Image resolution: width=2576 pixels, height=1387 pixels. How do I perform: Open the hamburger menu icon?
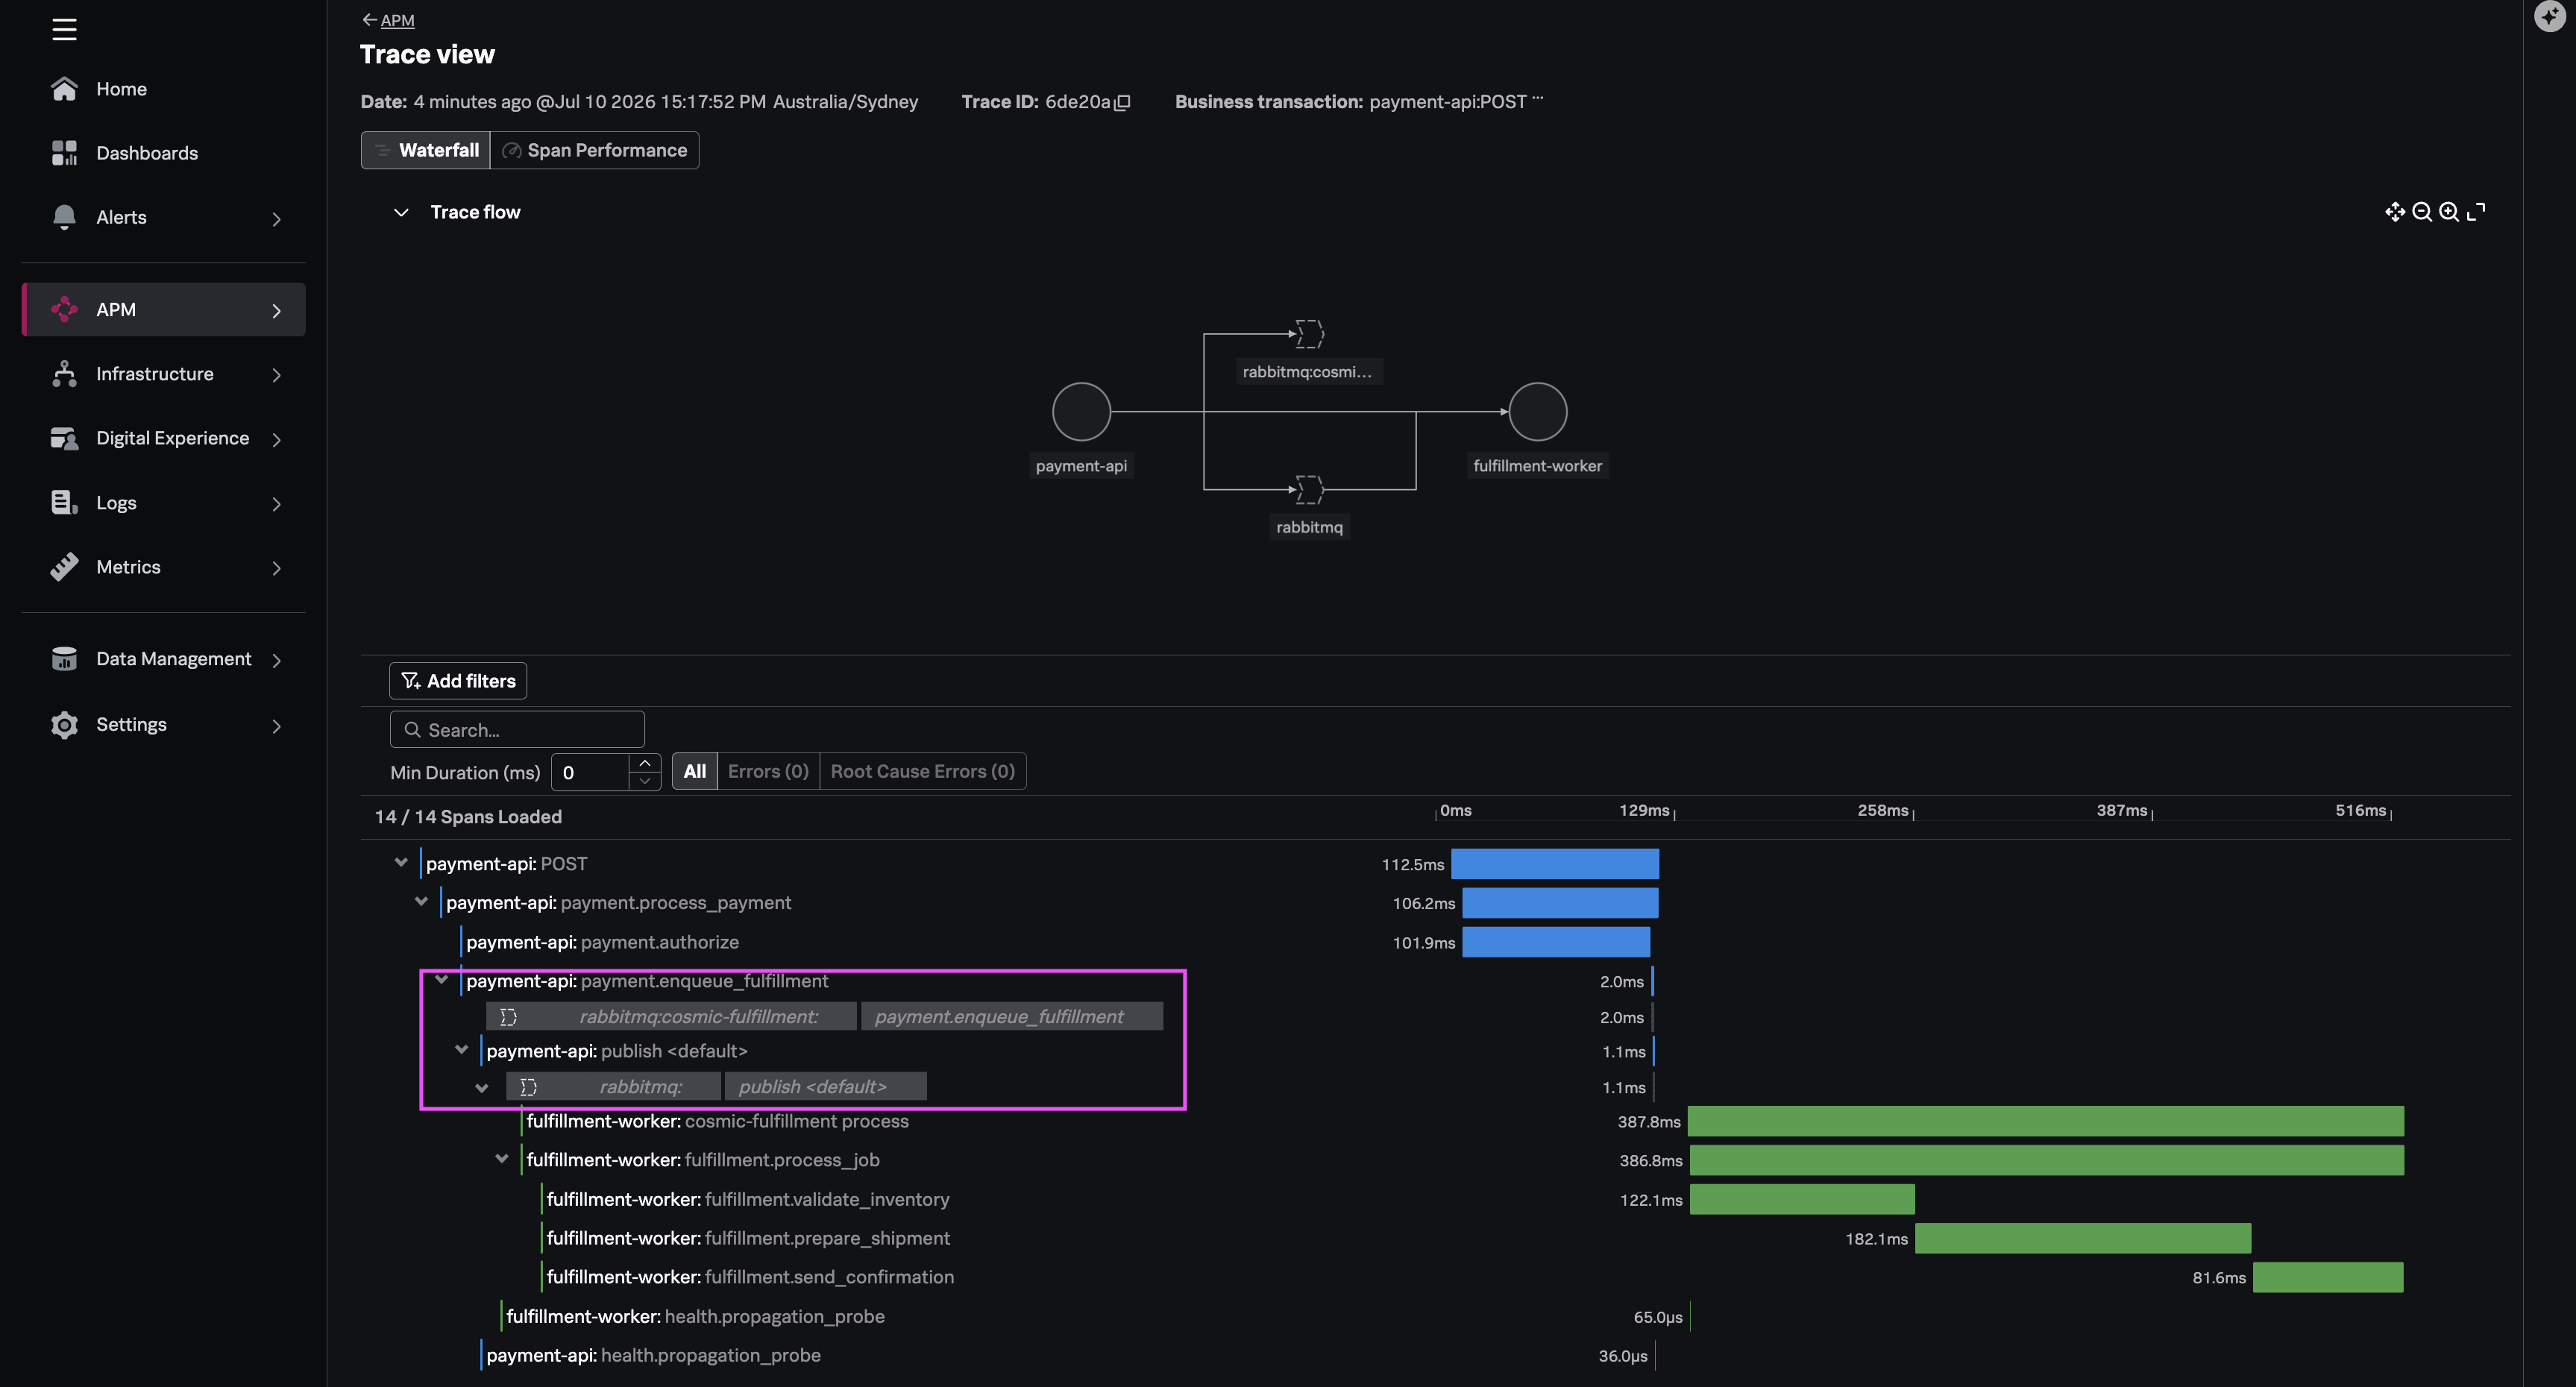coord(64,30)
